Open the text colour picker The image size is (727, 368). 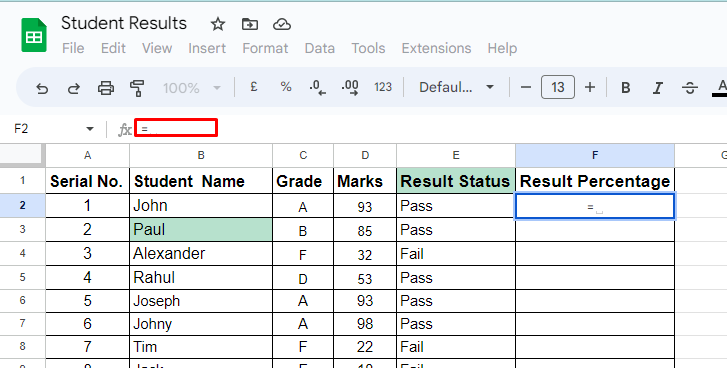point(721,88)
